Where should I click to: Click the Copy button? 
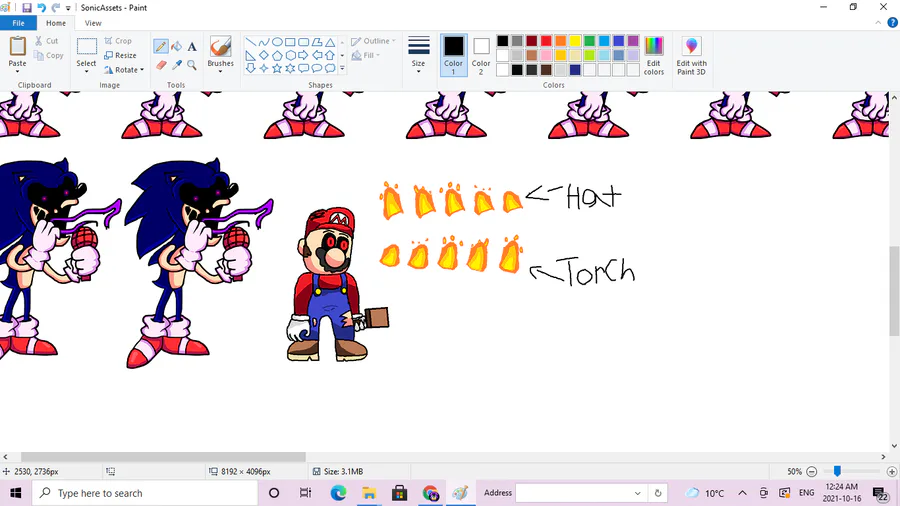click(x=49, y=55)
